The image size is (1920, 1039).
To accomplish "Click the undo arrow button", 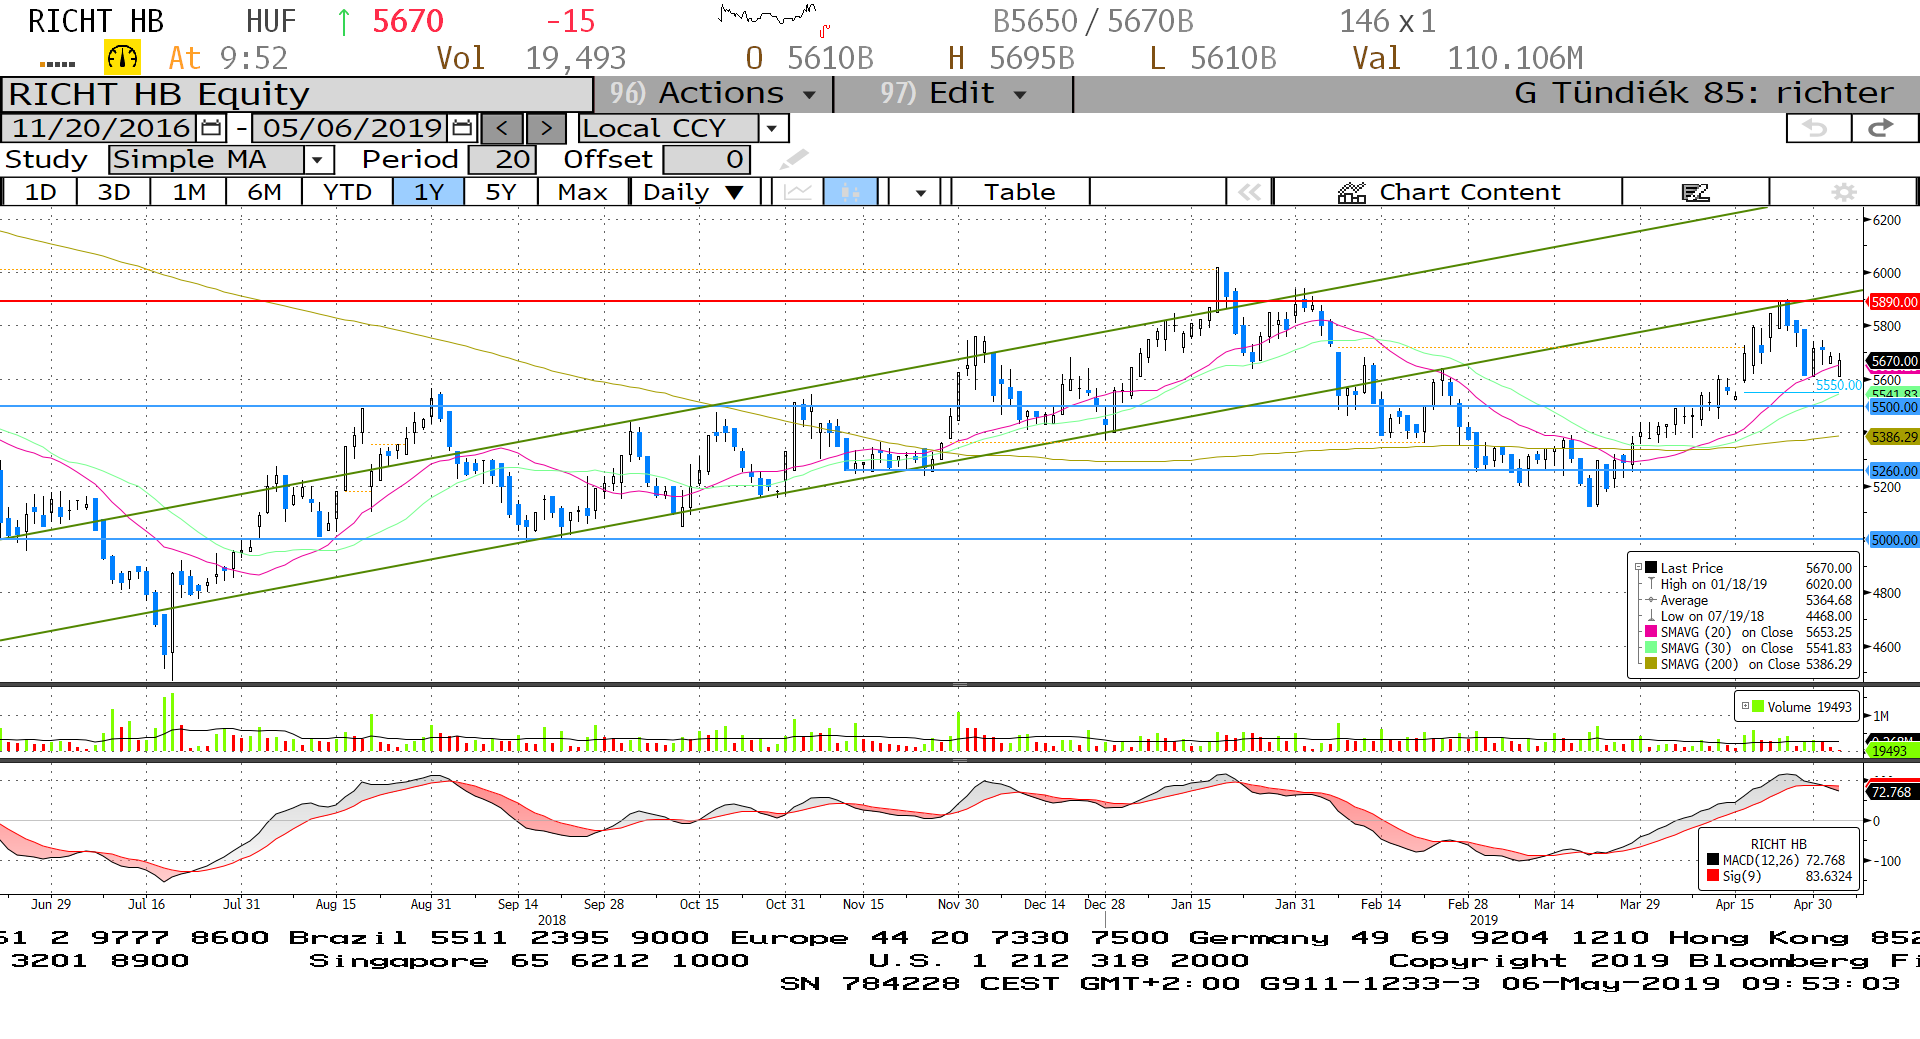I will [1818, 128].
